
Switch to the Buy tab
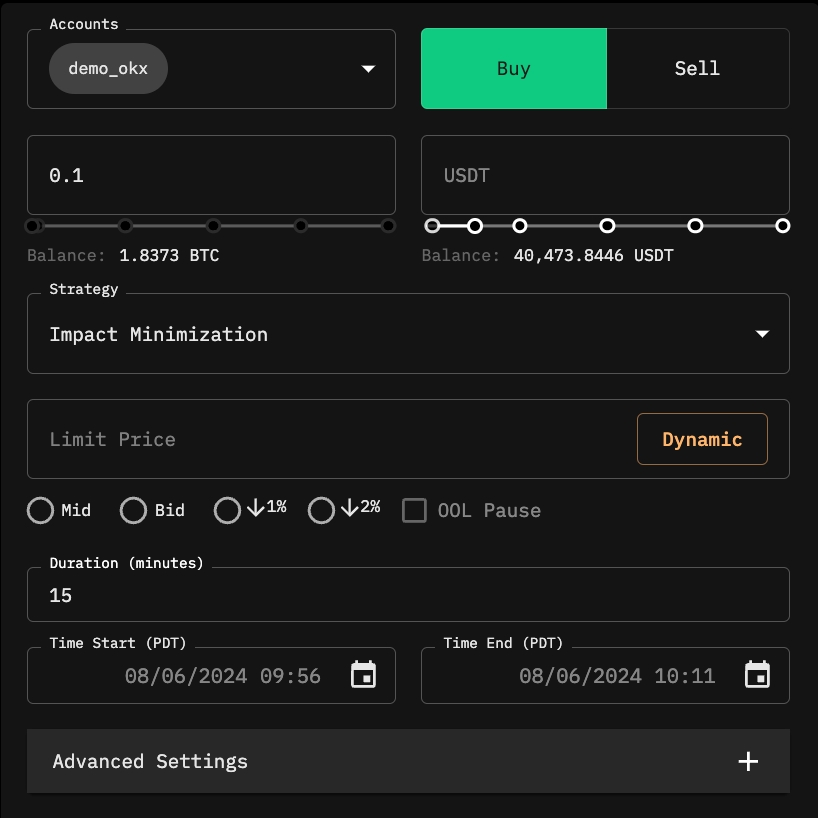click(513, 69)
